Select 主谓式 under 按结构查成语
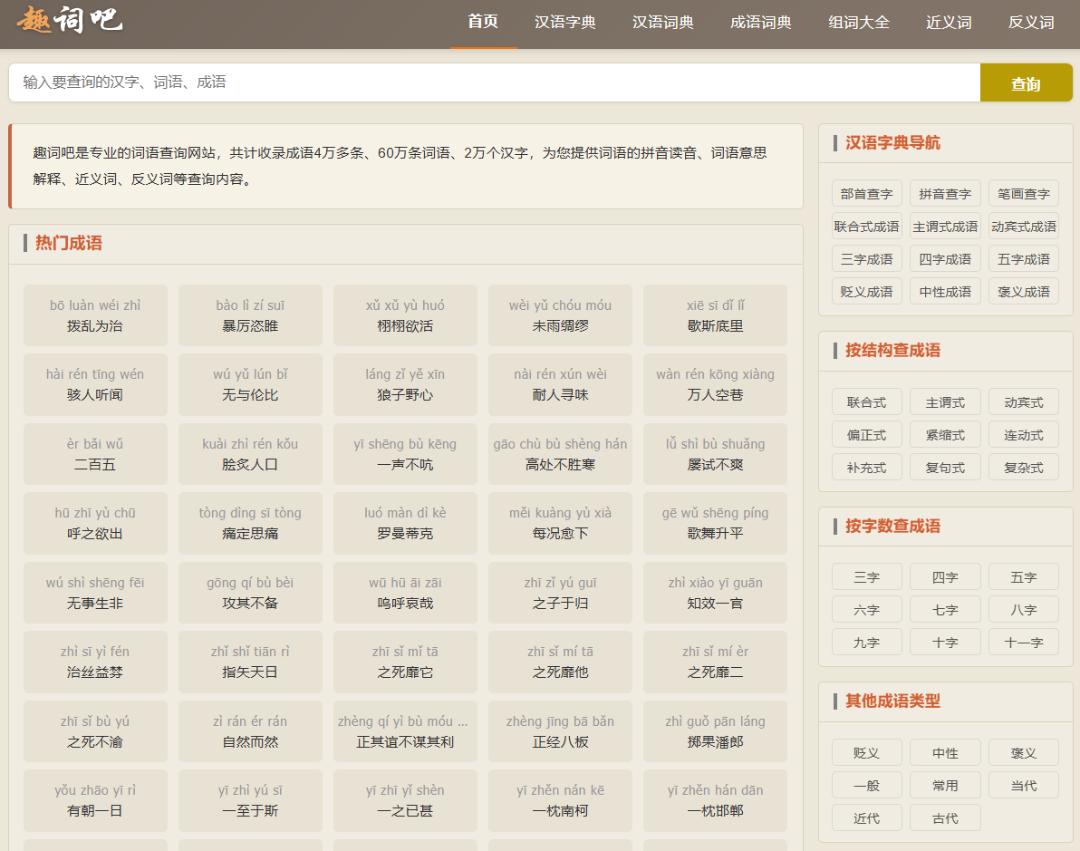 (945, 403)
